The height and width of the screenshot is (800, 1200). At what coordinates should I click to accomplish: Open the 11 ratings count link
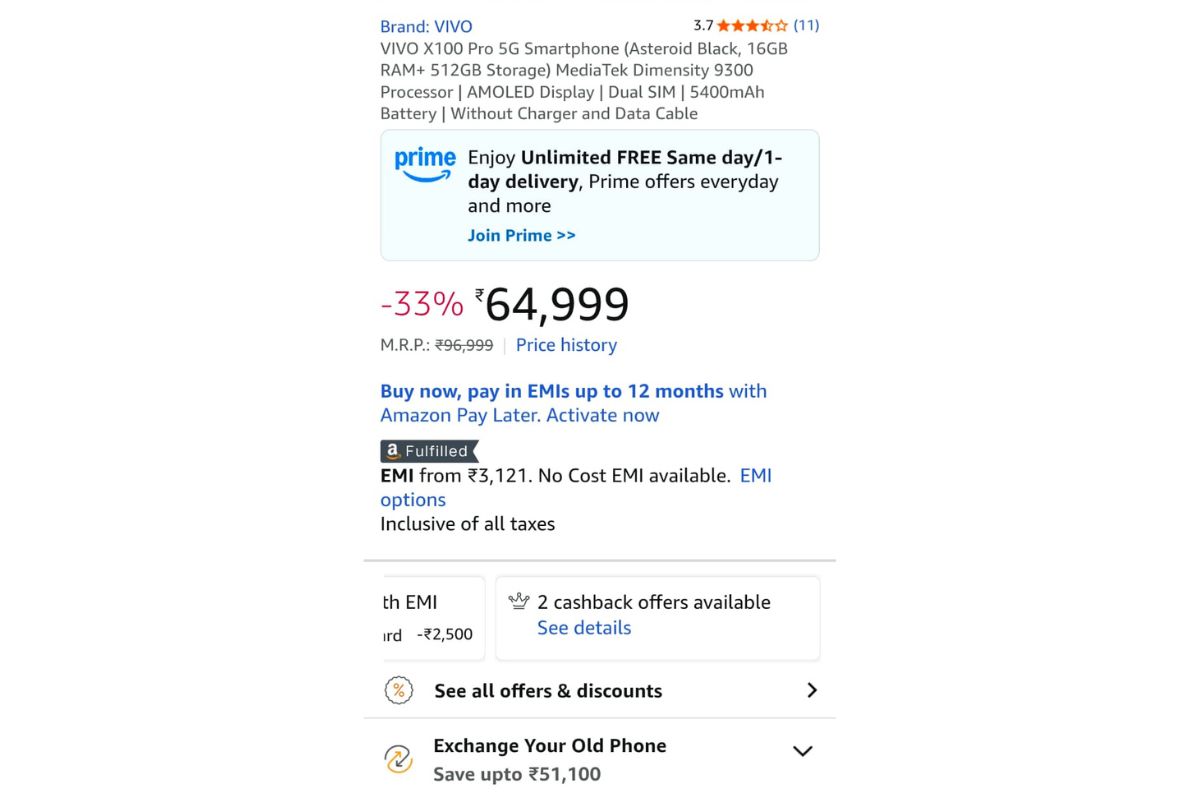806,26
